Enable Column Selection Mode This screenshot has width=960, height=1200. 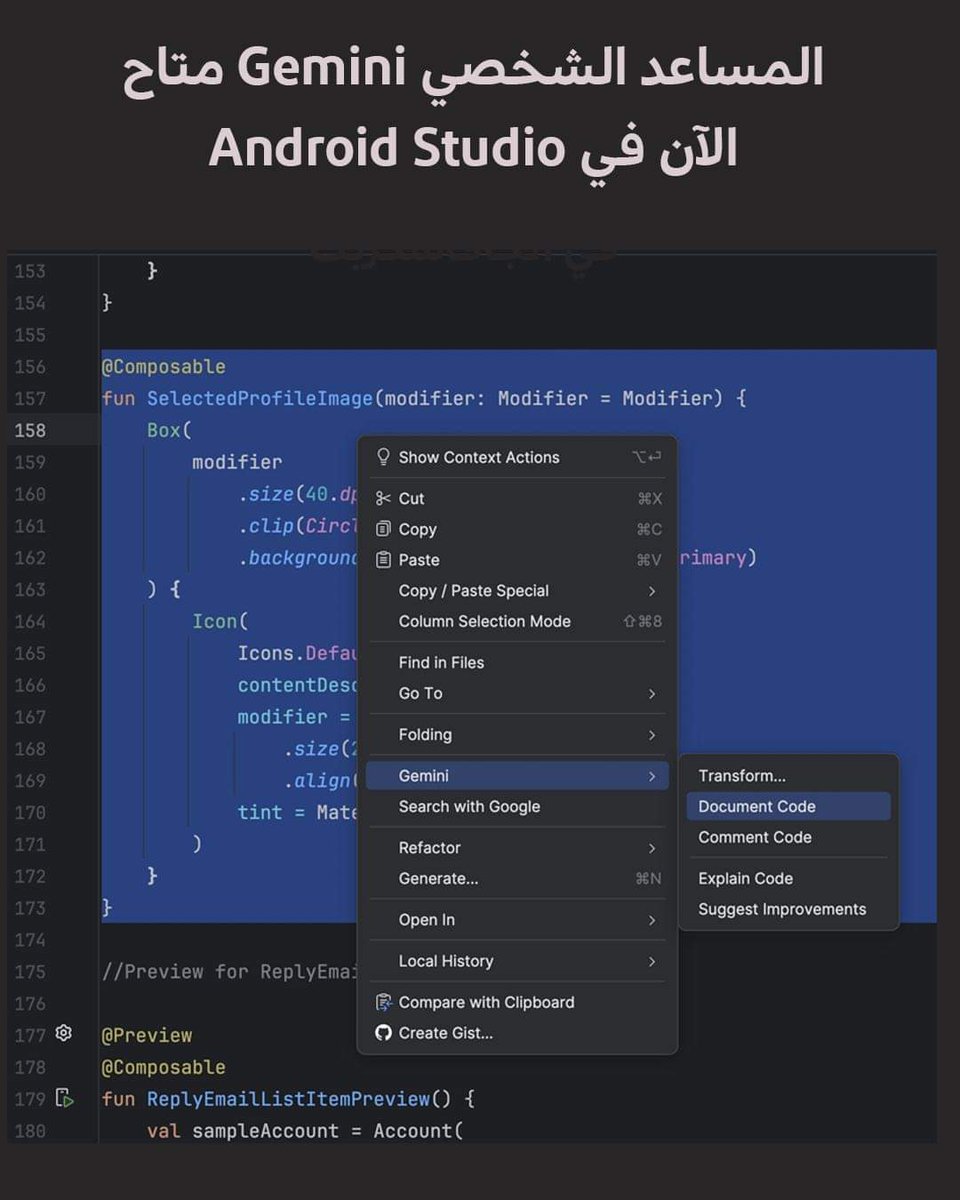click(x=517, y=621)
